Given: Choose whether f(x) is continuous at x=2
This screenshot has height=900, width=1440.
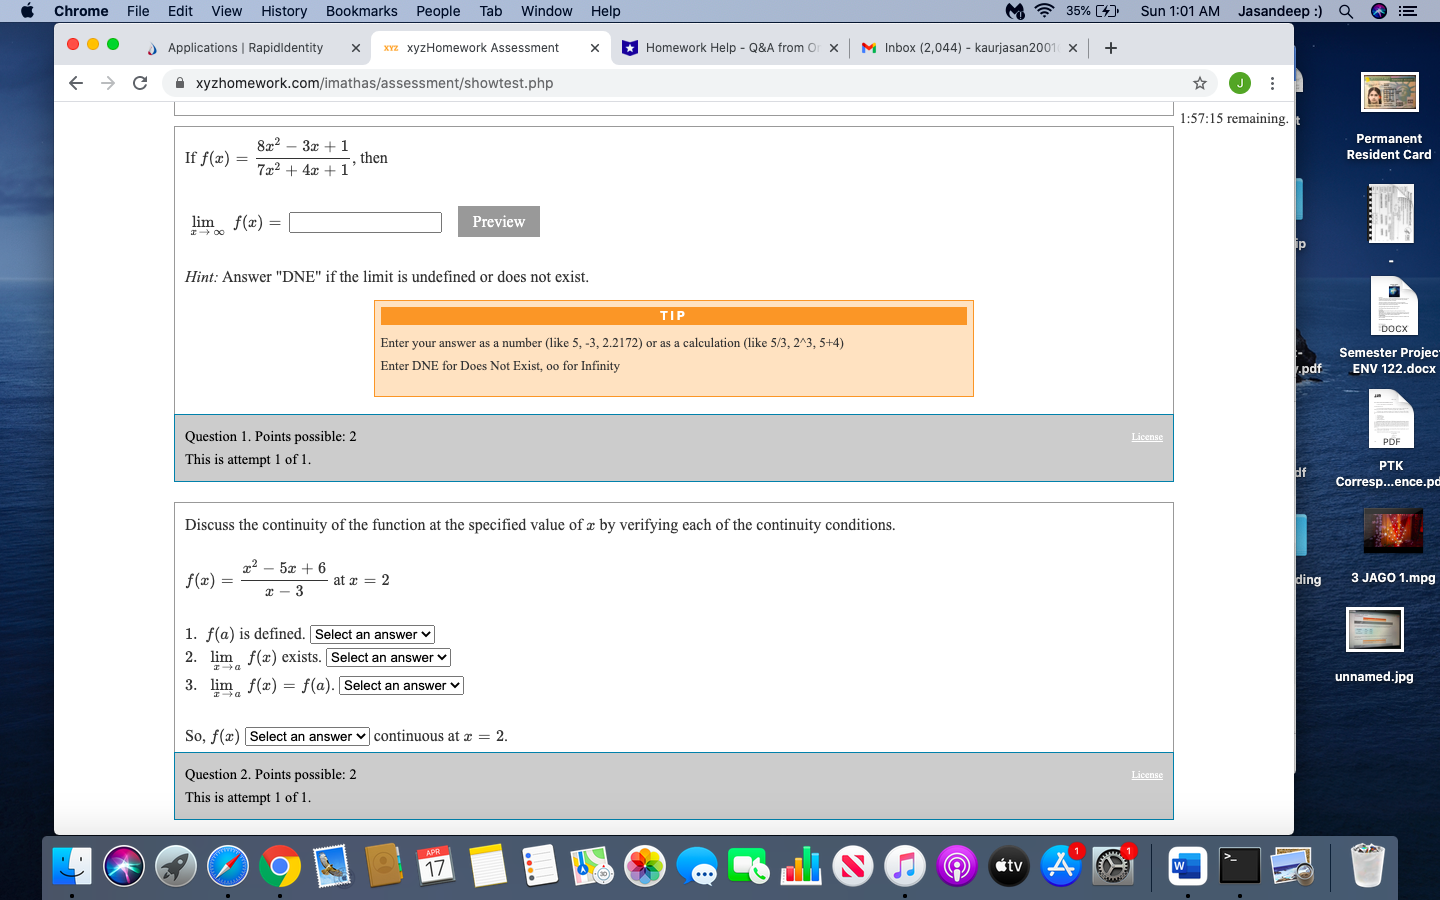Looking at the screenshot, I should click(x=306, y=736).
